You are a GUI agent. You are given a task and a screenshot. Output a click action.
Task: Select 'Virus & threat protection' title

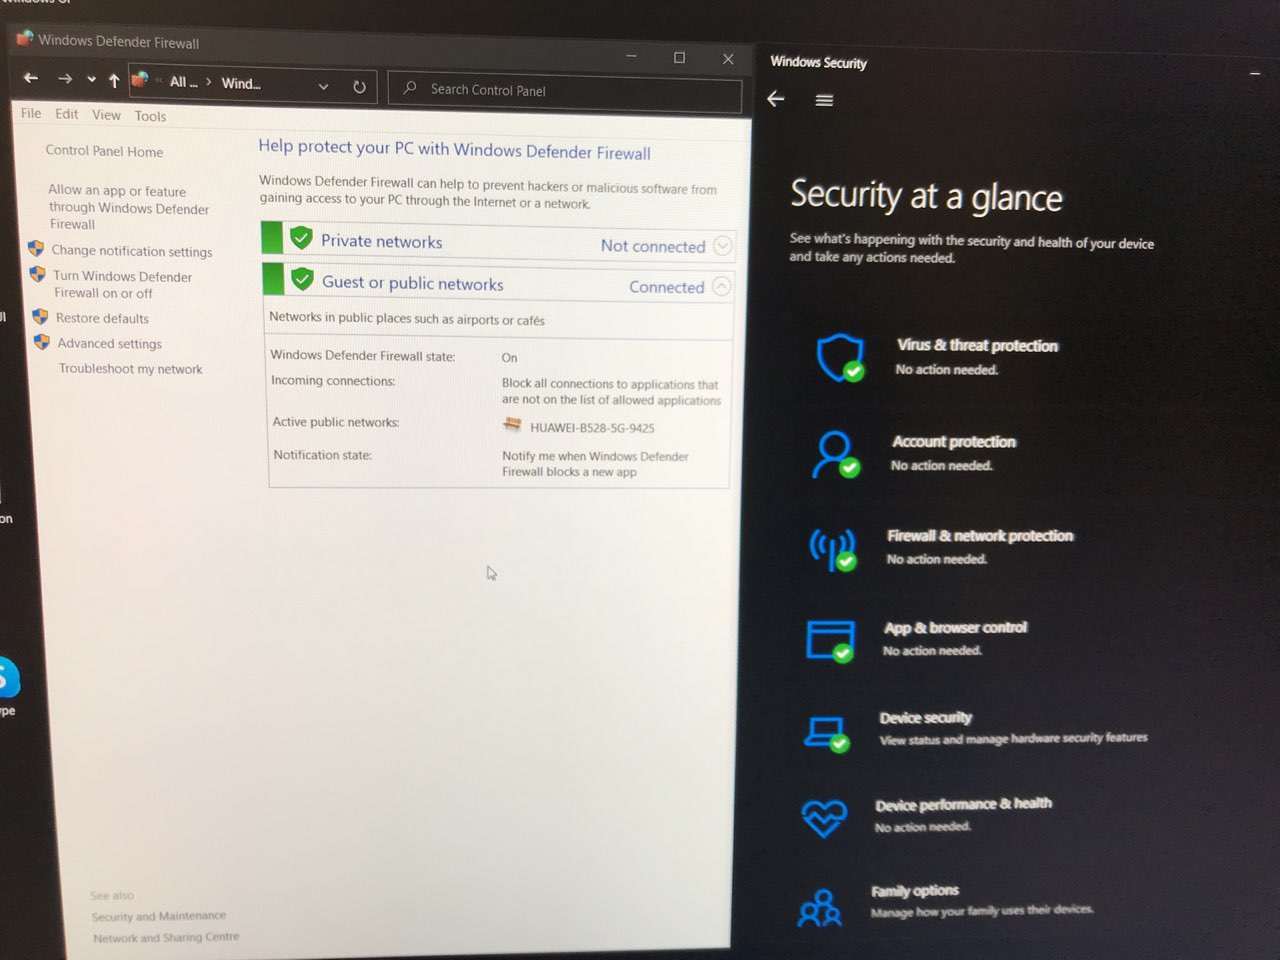pos(977,345)
